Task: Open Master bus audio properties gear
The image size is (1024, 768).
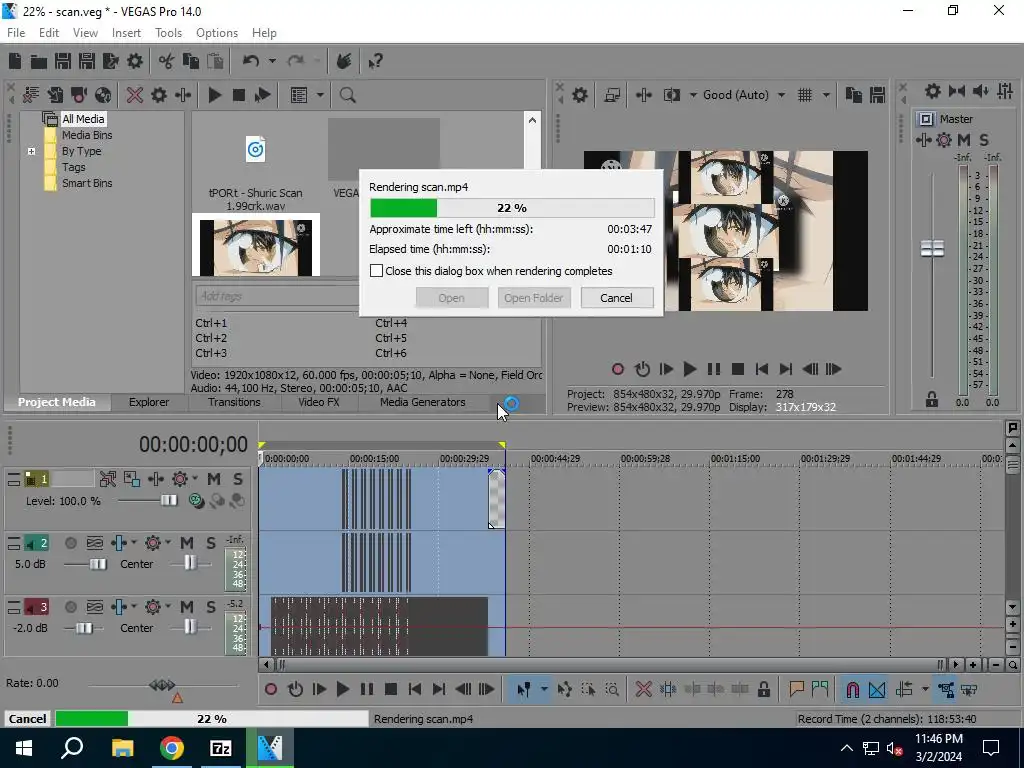Action: click(x=933, y=91)
